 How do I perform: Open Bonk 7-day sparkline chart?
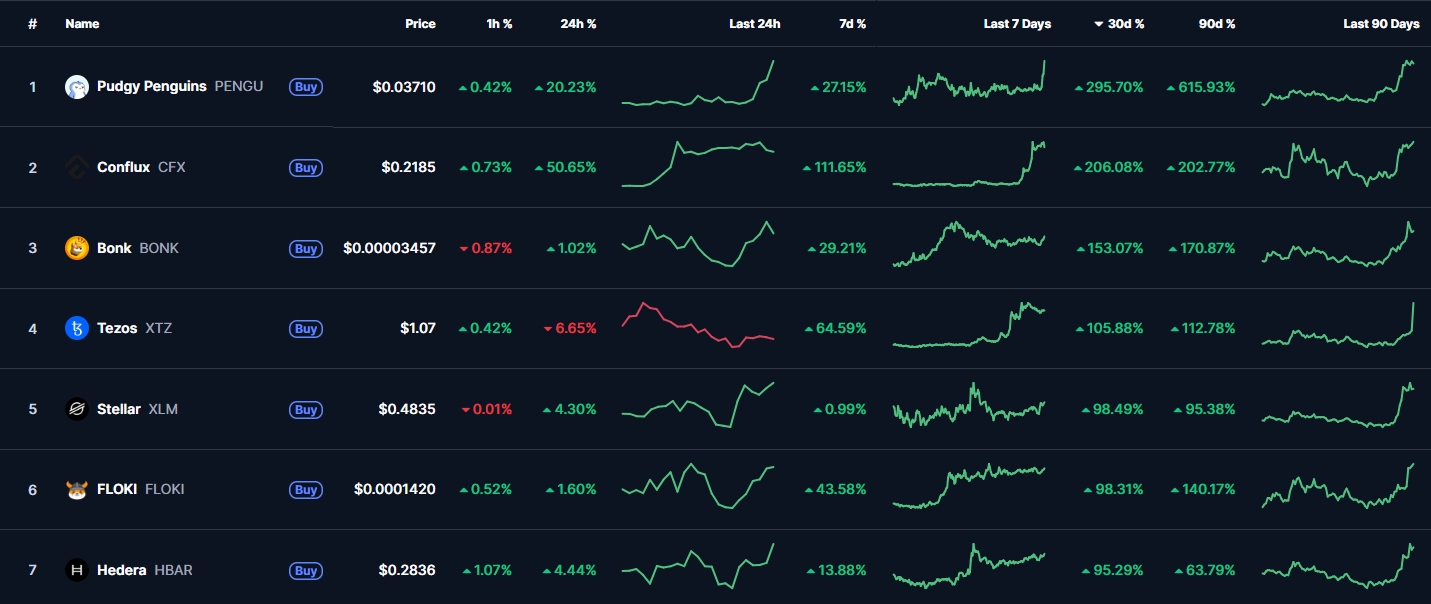coord(968,245)
